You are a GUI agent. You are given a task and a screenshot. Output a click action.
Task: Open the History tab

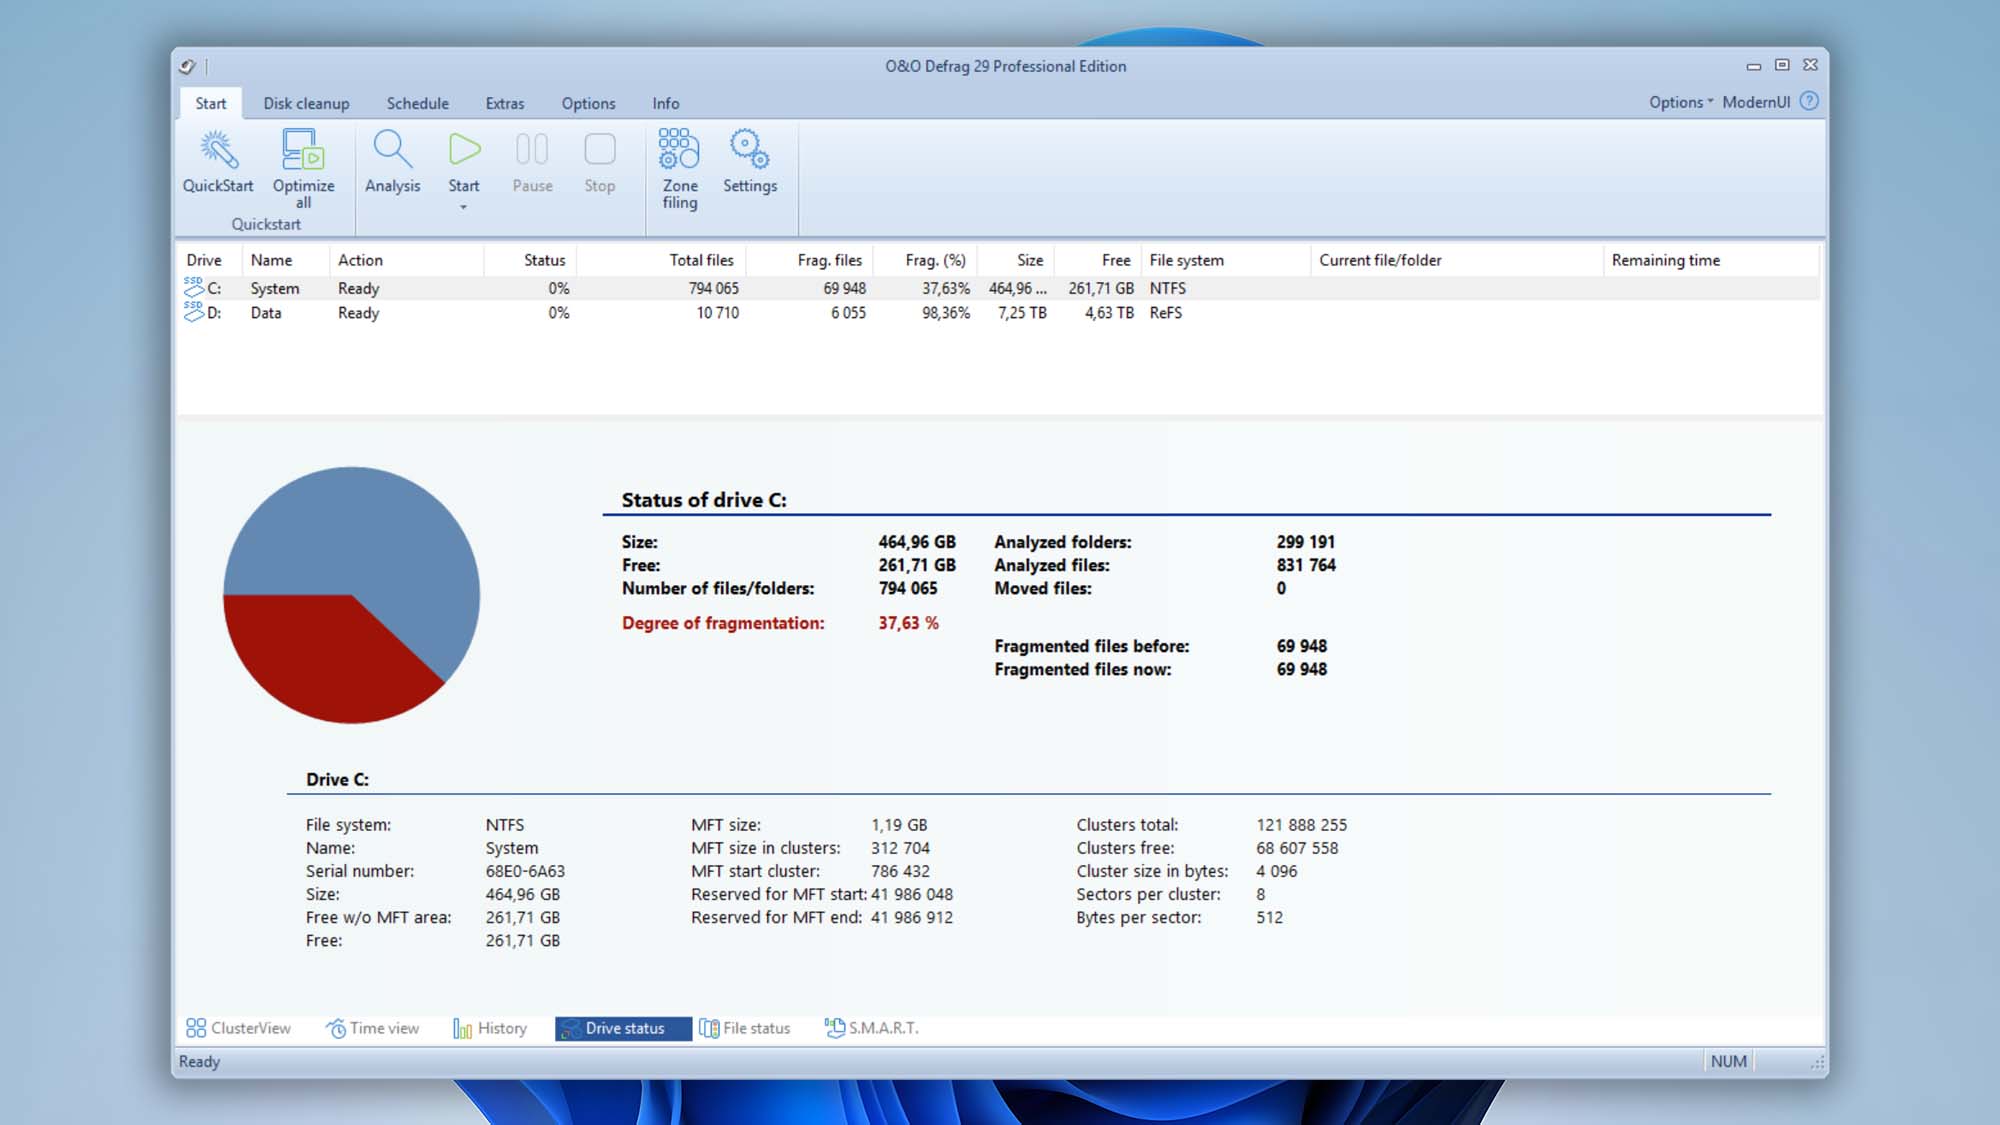tap(490, 1028)
